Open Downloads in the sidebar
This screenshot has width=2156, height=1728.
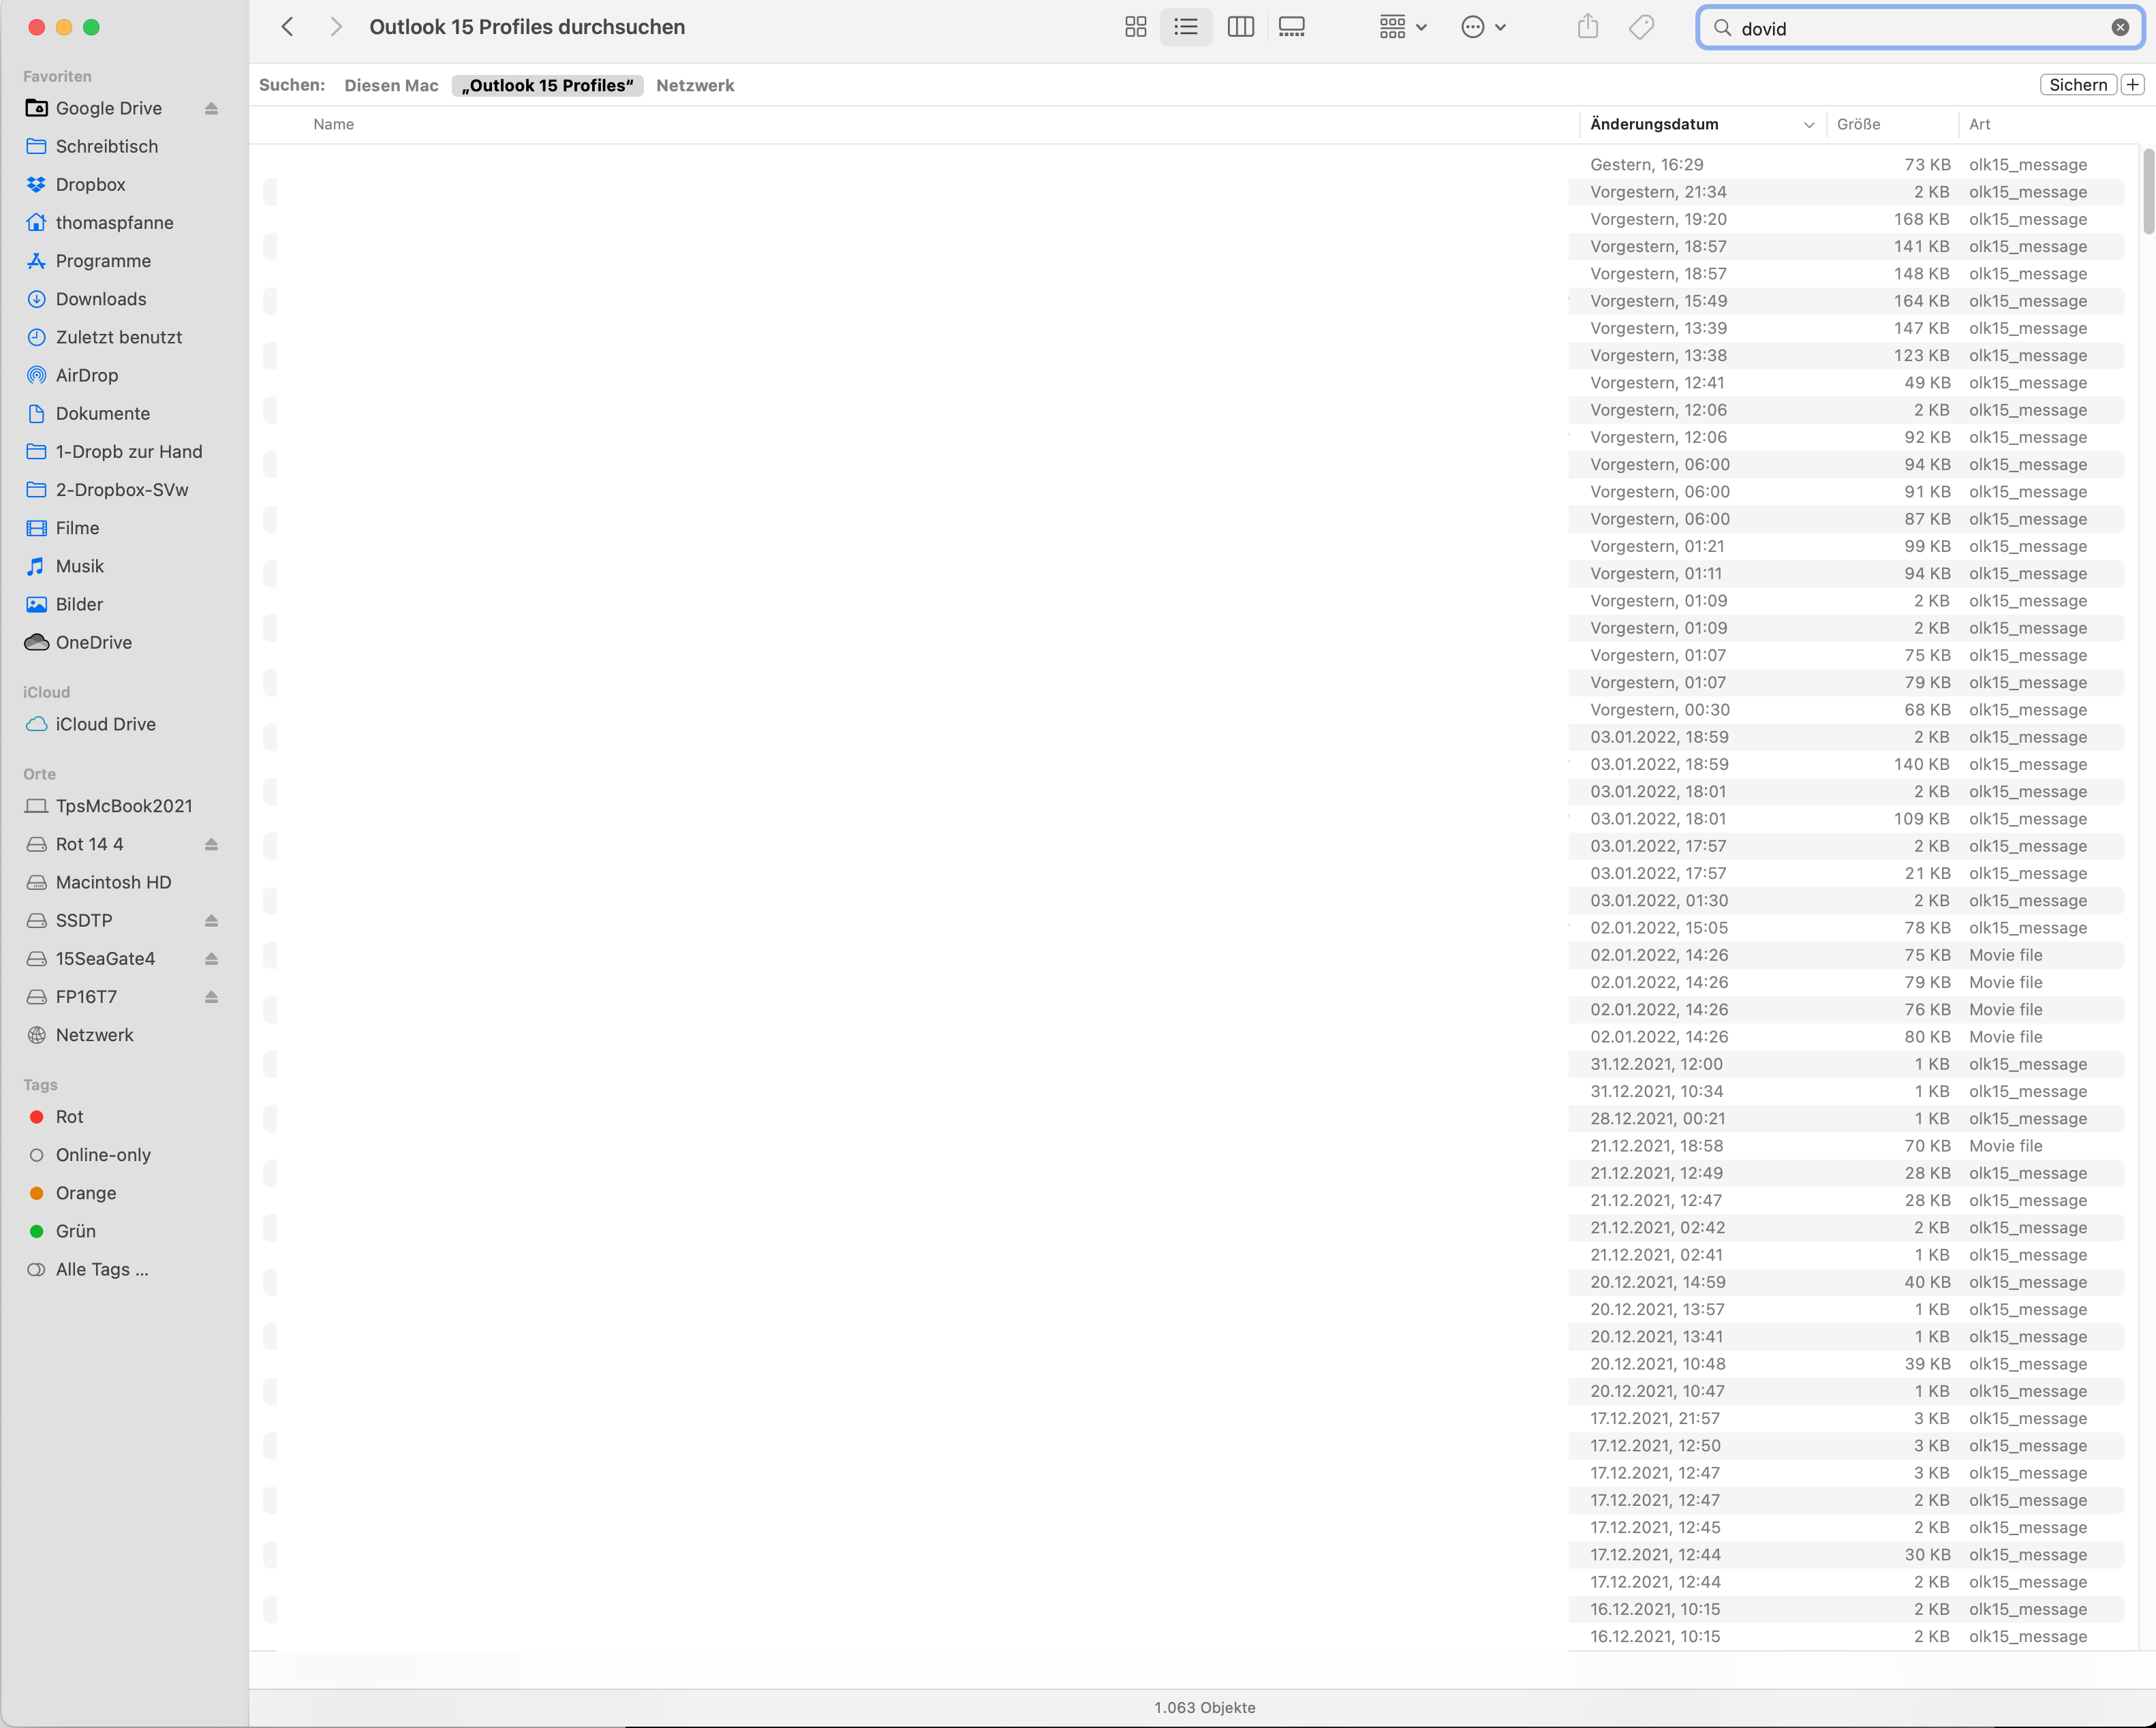101,299
